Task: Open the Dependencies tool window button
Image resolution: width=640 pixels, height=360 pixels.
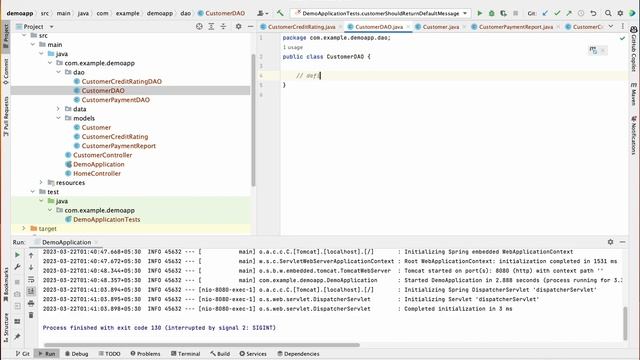Action: click(298, 354)
